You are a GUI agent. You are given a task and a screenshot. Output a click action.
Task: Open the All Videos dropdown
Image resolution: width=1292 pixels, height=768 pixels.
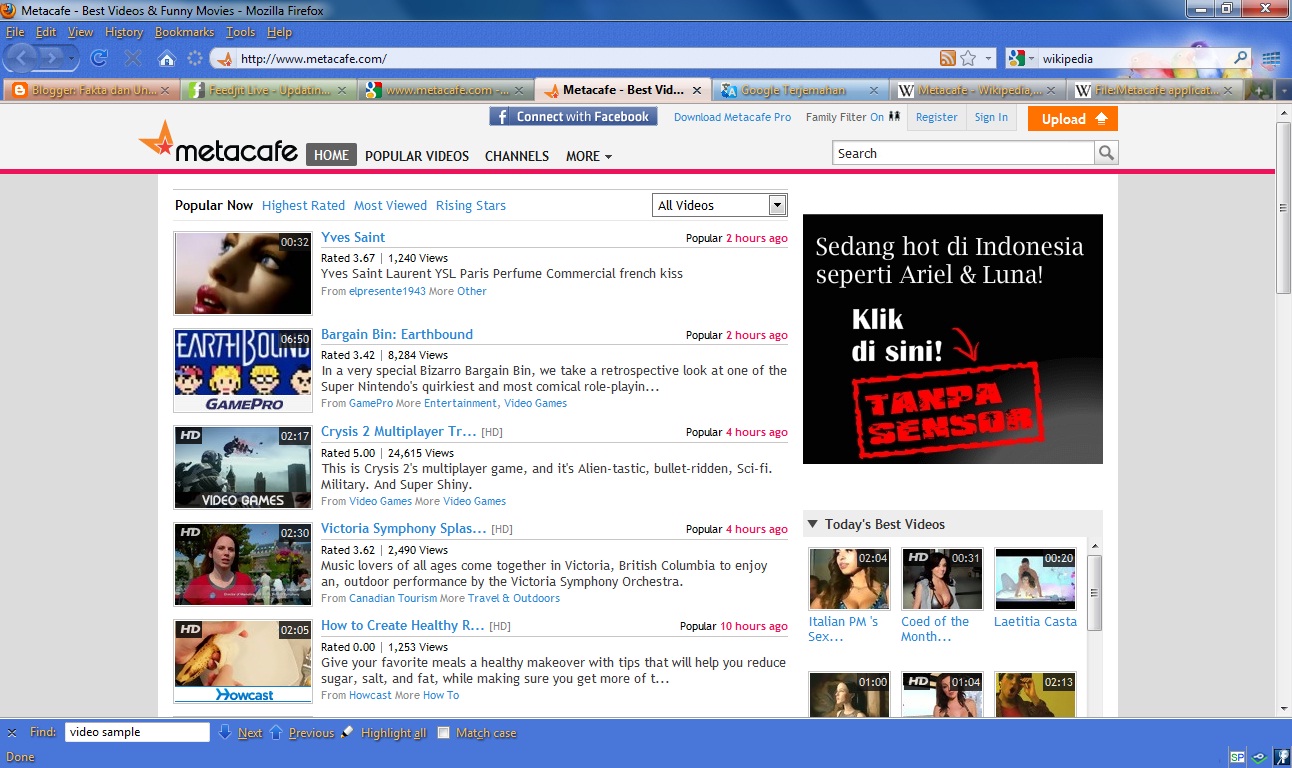tap(777, 205)
